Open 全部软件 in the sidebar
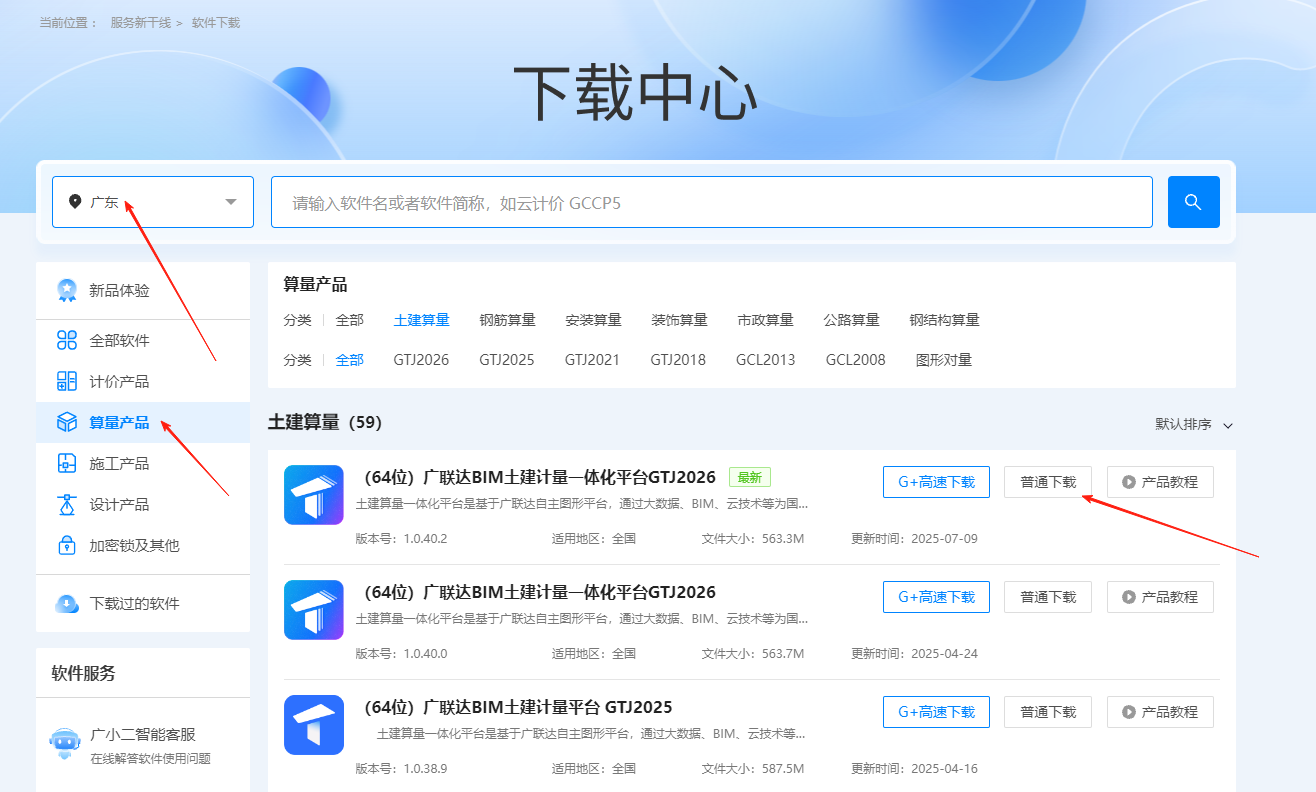This screenshot has width=1316, height=792. pyautogui.click(x=143, y=341)
